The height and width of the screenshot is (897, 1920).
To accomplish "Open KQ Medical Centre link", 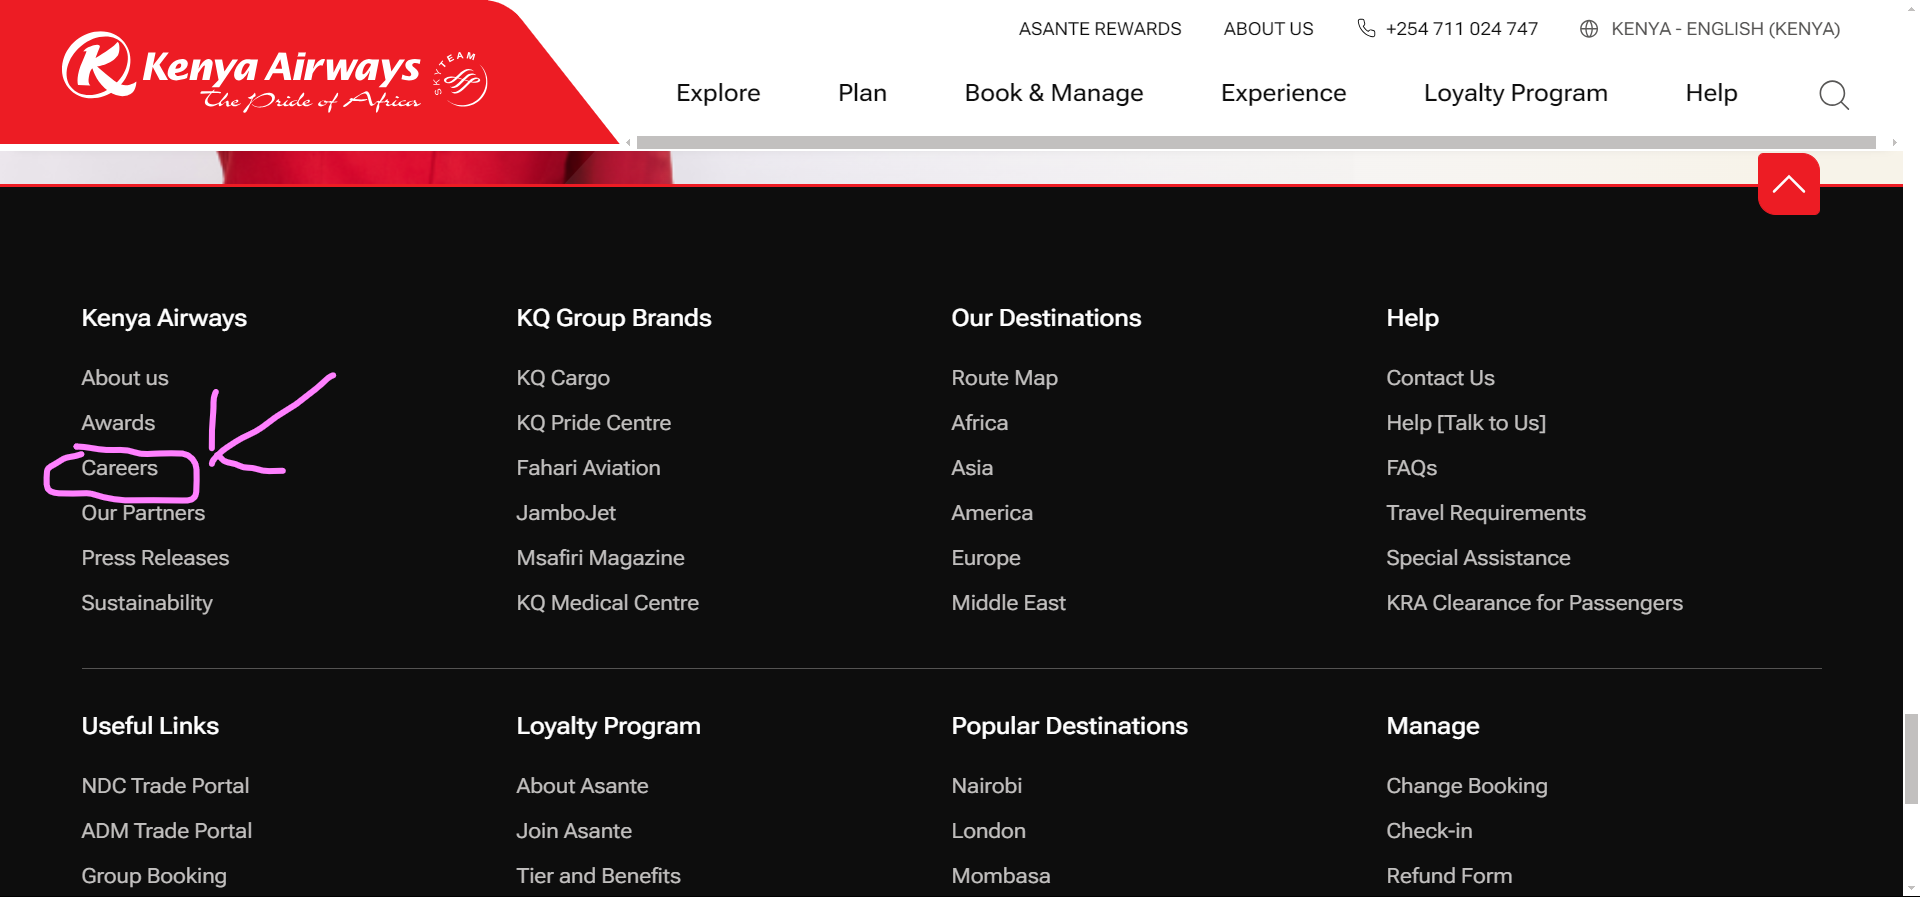I will [607, 603].
